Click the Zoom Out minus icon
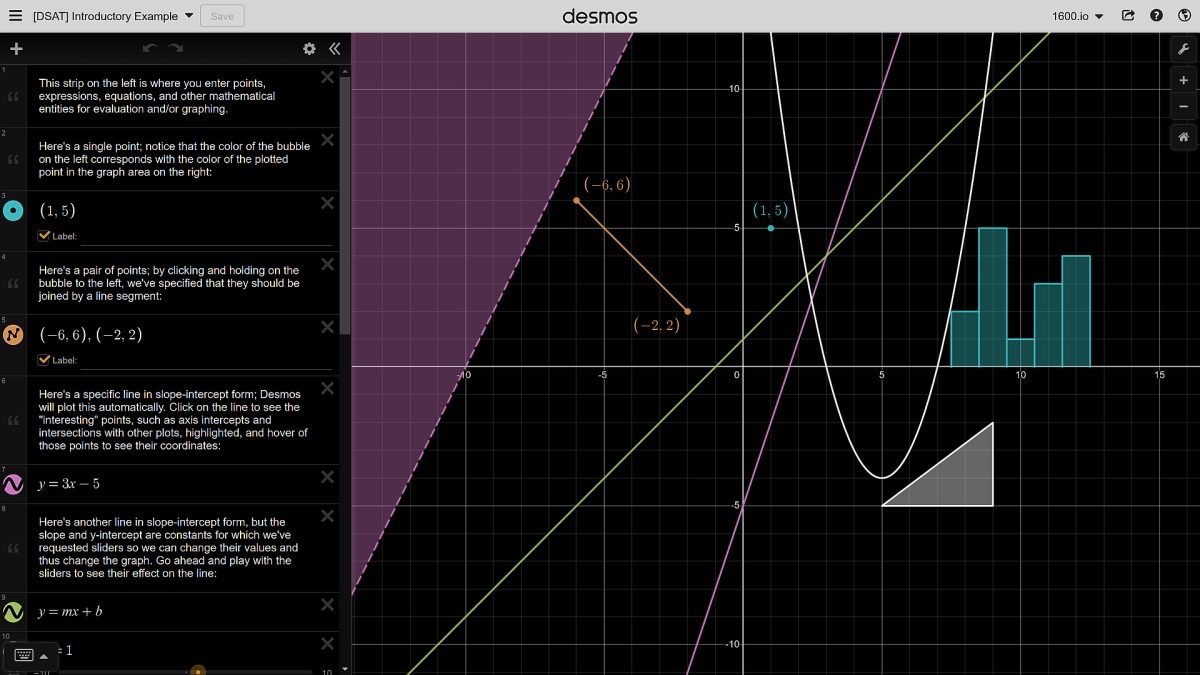 click(x=1183, y=106)
